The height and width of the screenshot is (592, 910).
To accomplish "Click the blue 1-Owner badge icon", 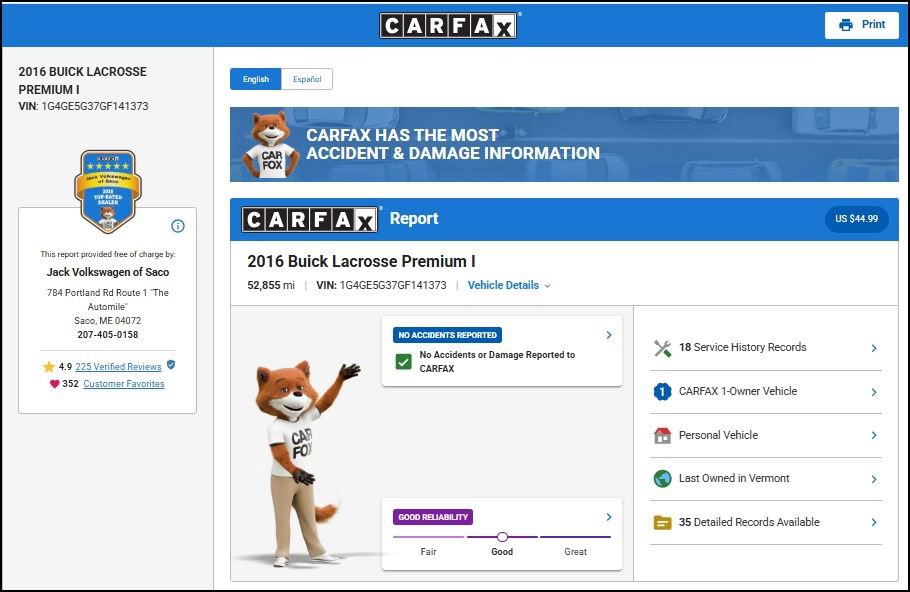I will click(662, 392).
